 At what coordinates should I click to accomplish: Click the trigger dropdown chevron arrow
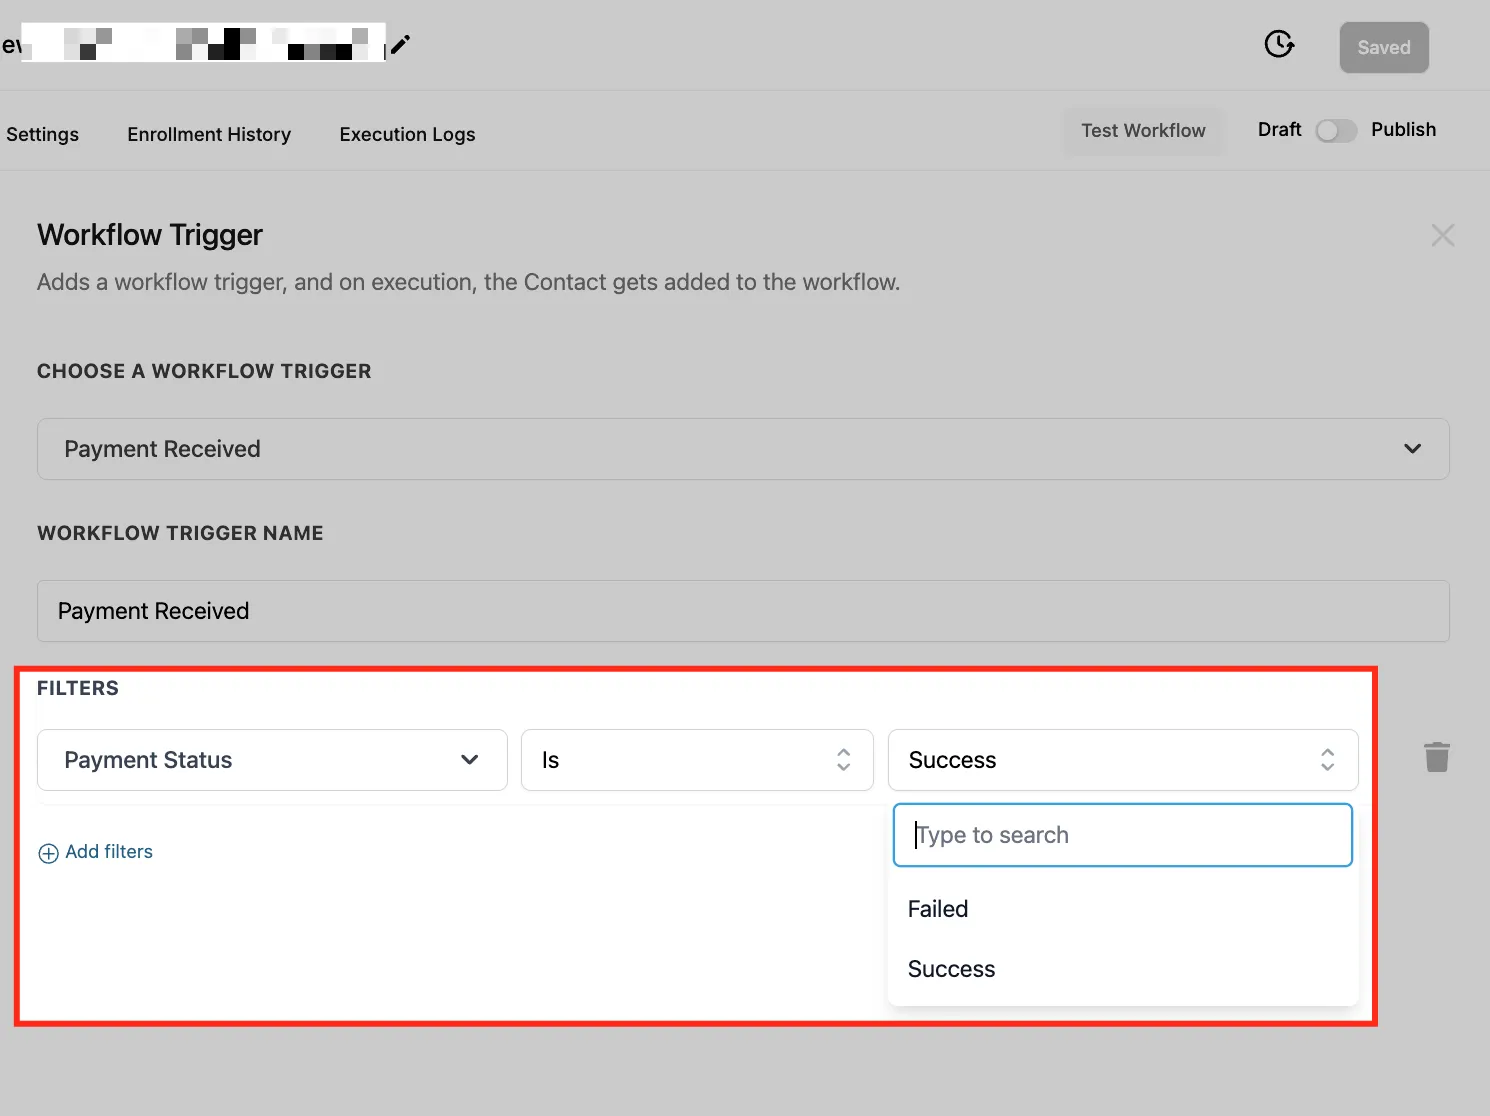1412,449
